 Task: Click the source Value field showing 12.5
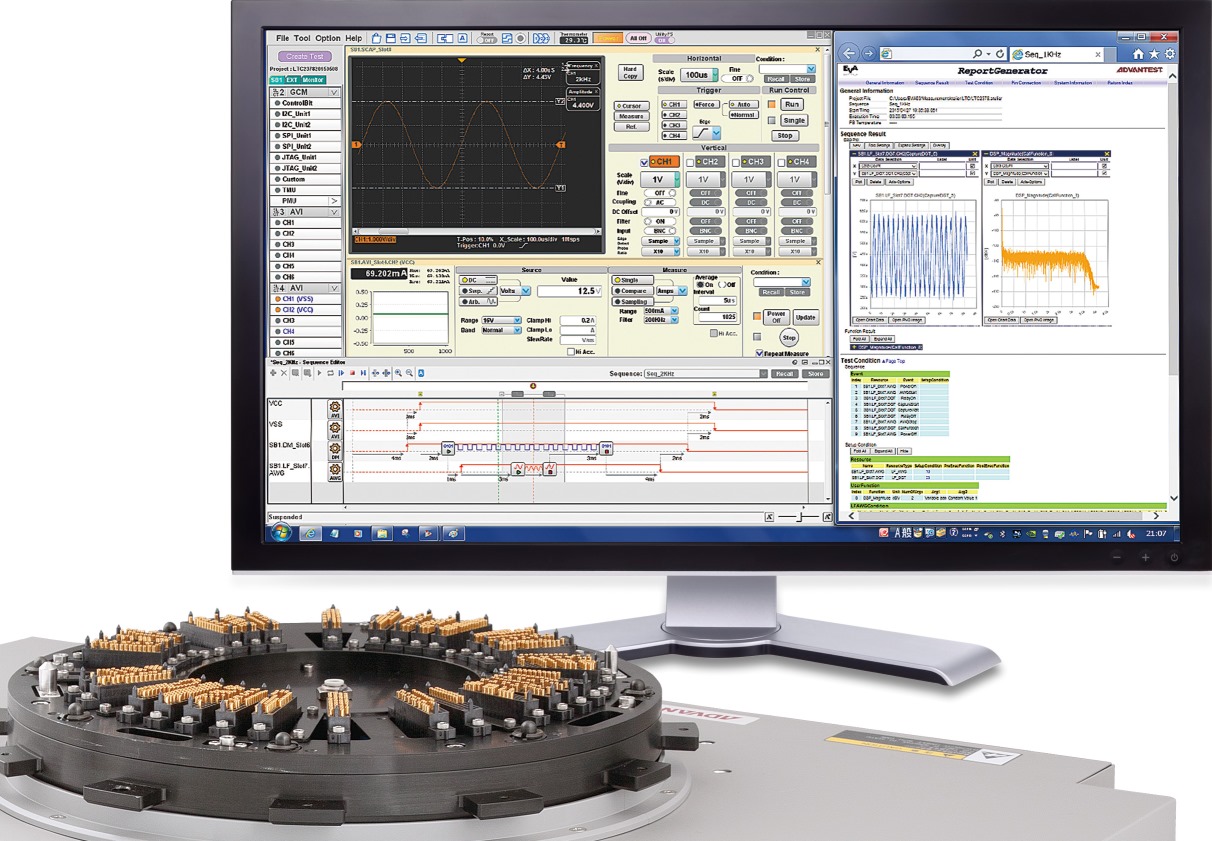[568, 291]
